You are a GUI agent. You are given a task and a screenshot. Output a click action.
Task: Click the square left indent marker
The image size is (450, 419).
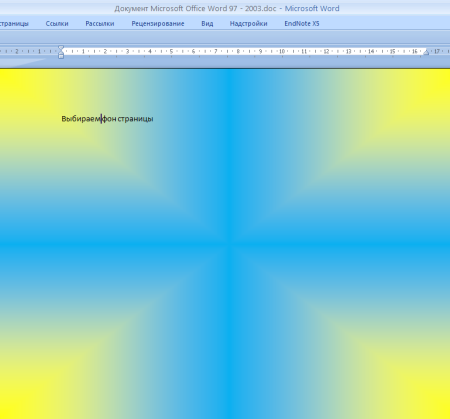[x=61, y=56]
